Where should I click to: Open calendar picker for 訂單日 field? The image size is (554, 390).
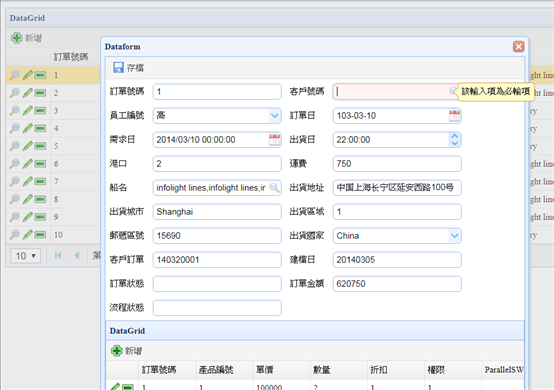454,116
